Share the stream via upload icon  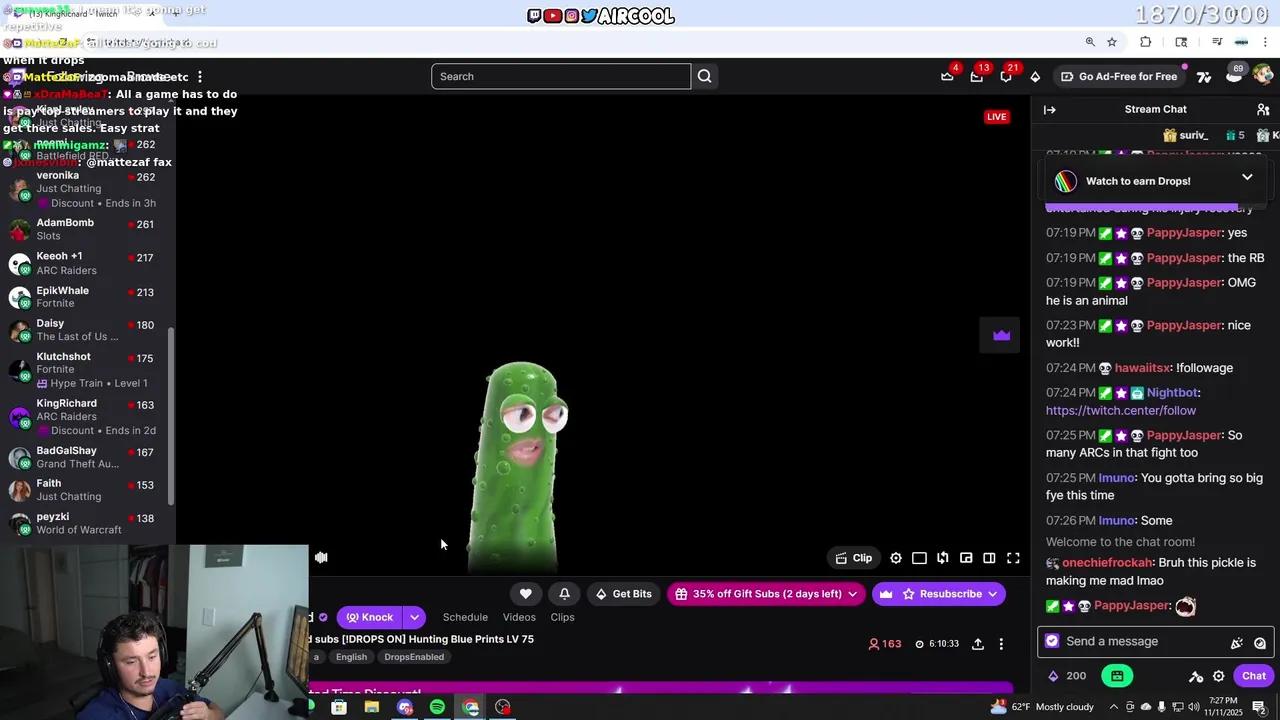point(978,644)
